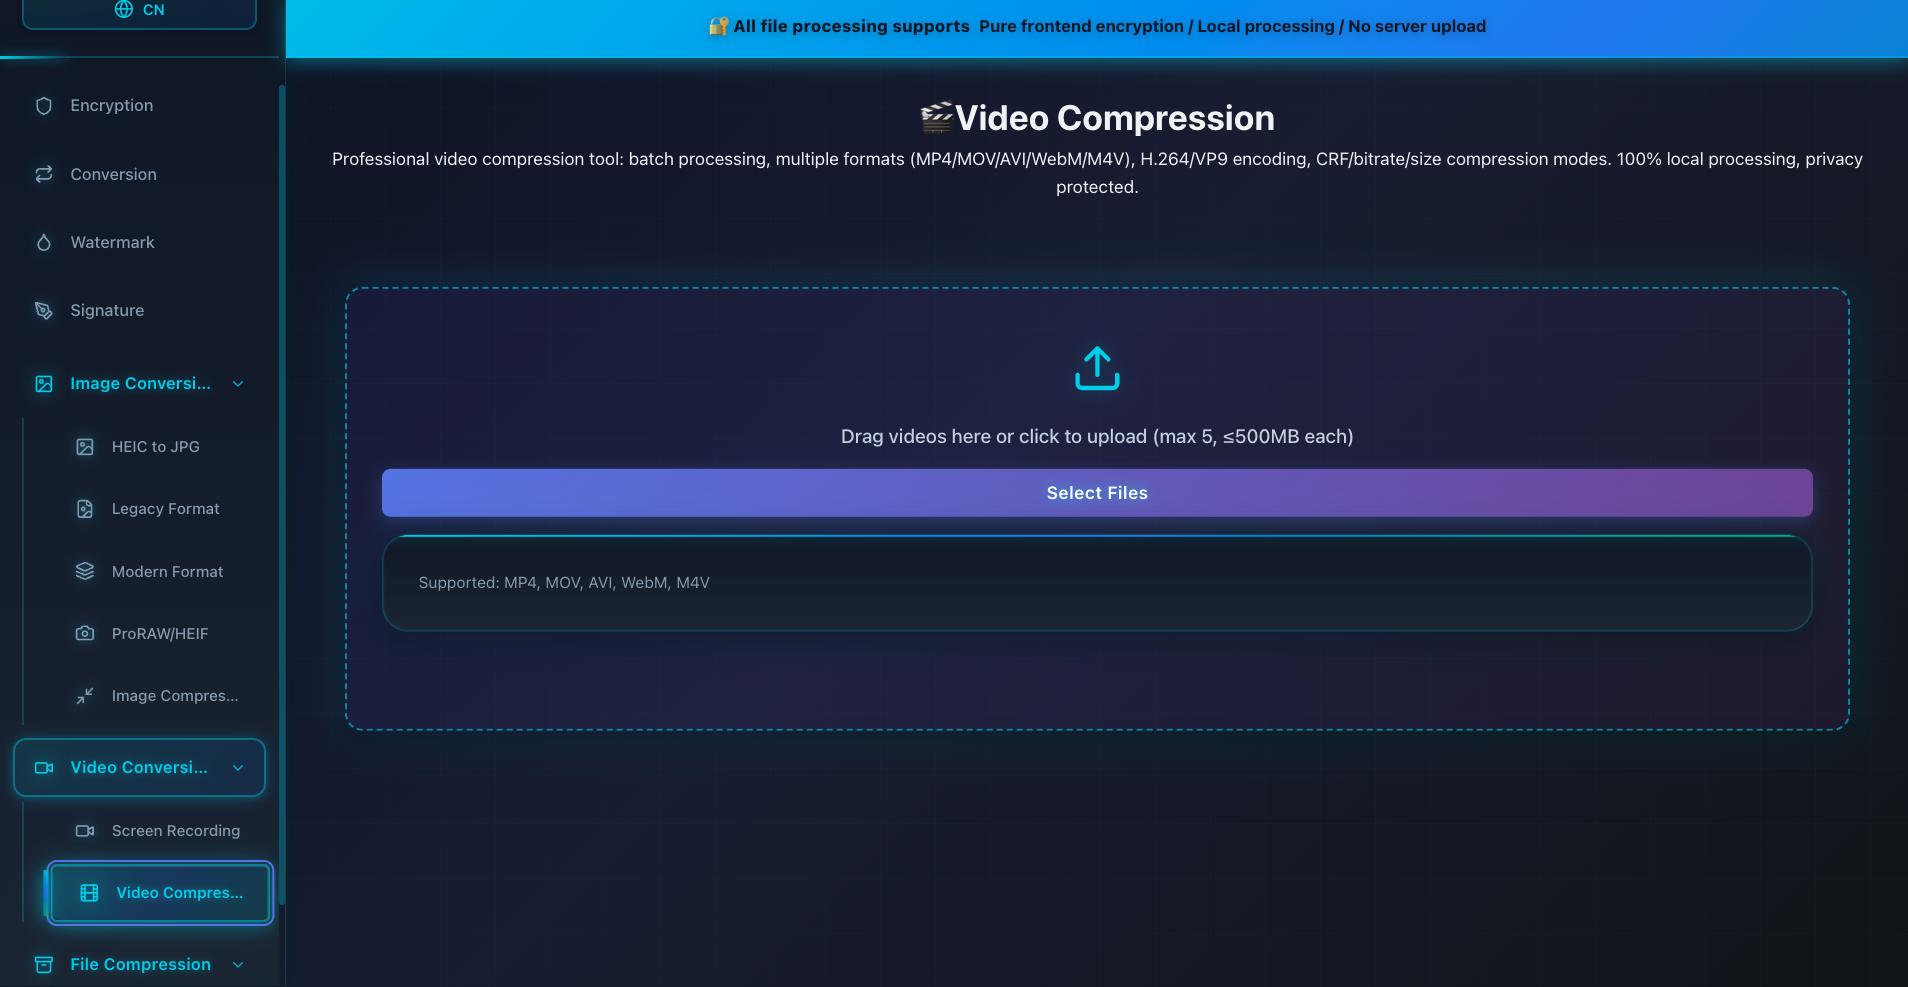The width and height of the screenshot is (1908, 987).
Task: Click the Video Compression film icon
Action: tap(88, 892)
